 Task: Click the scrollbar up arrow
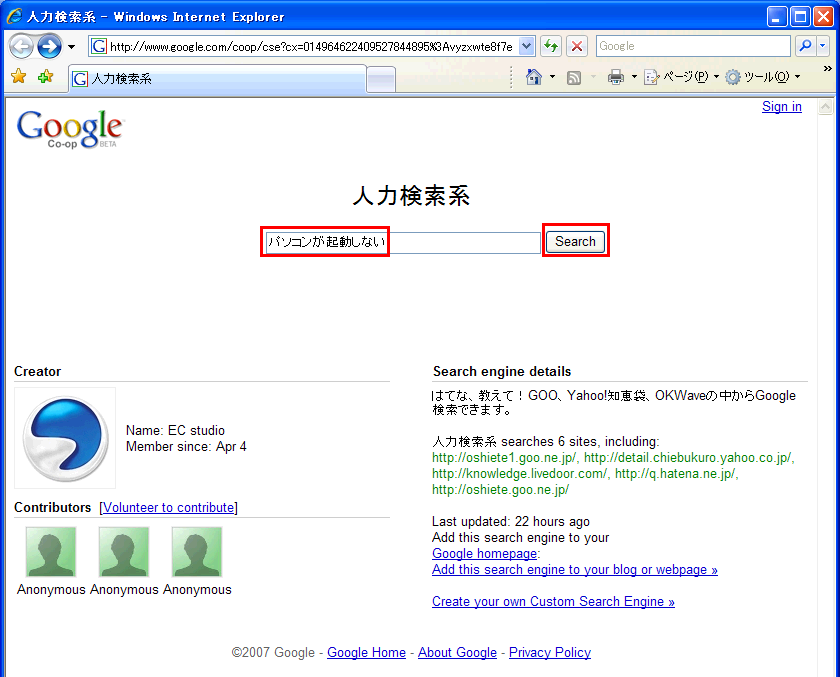point(826,107)
